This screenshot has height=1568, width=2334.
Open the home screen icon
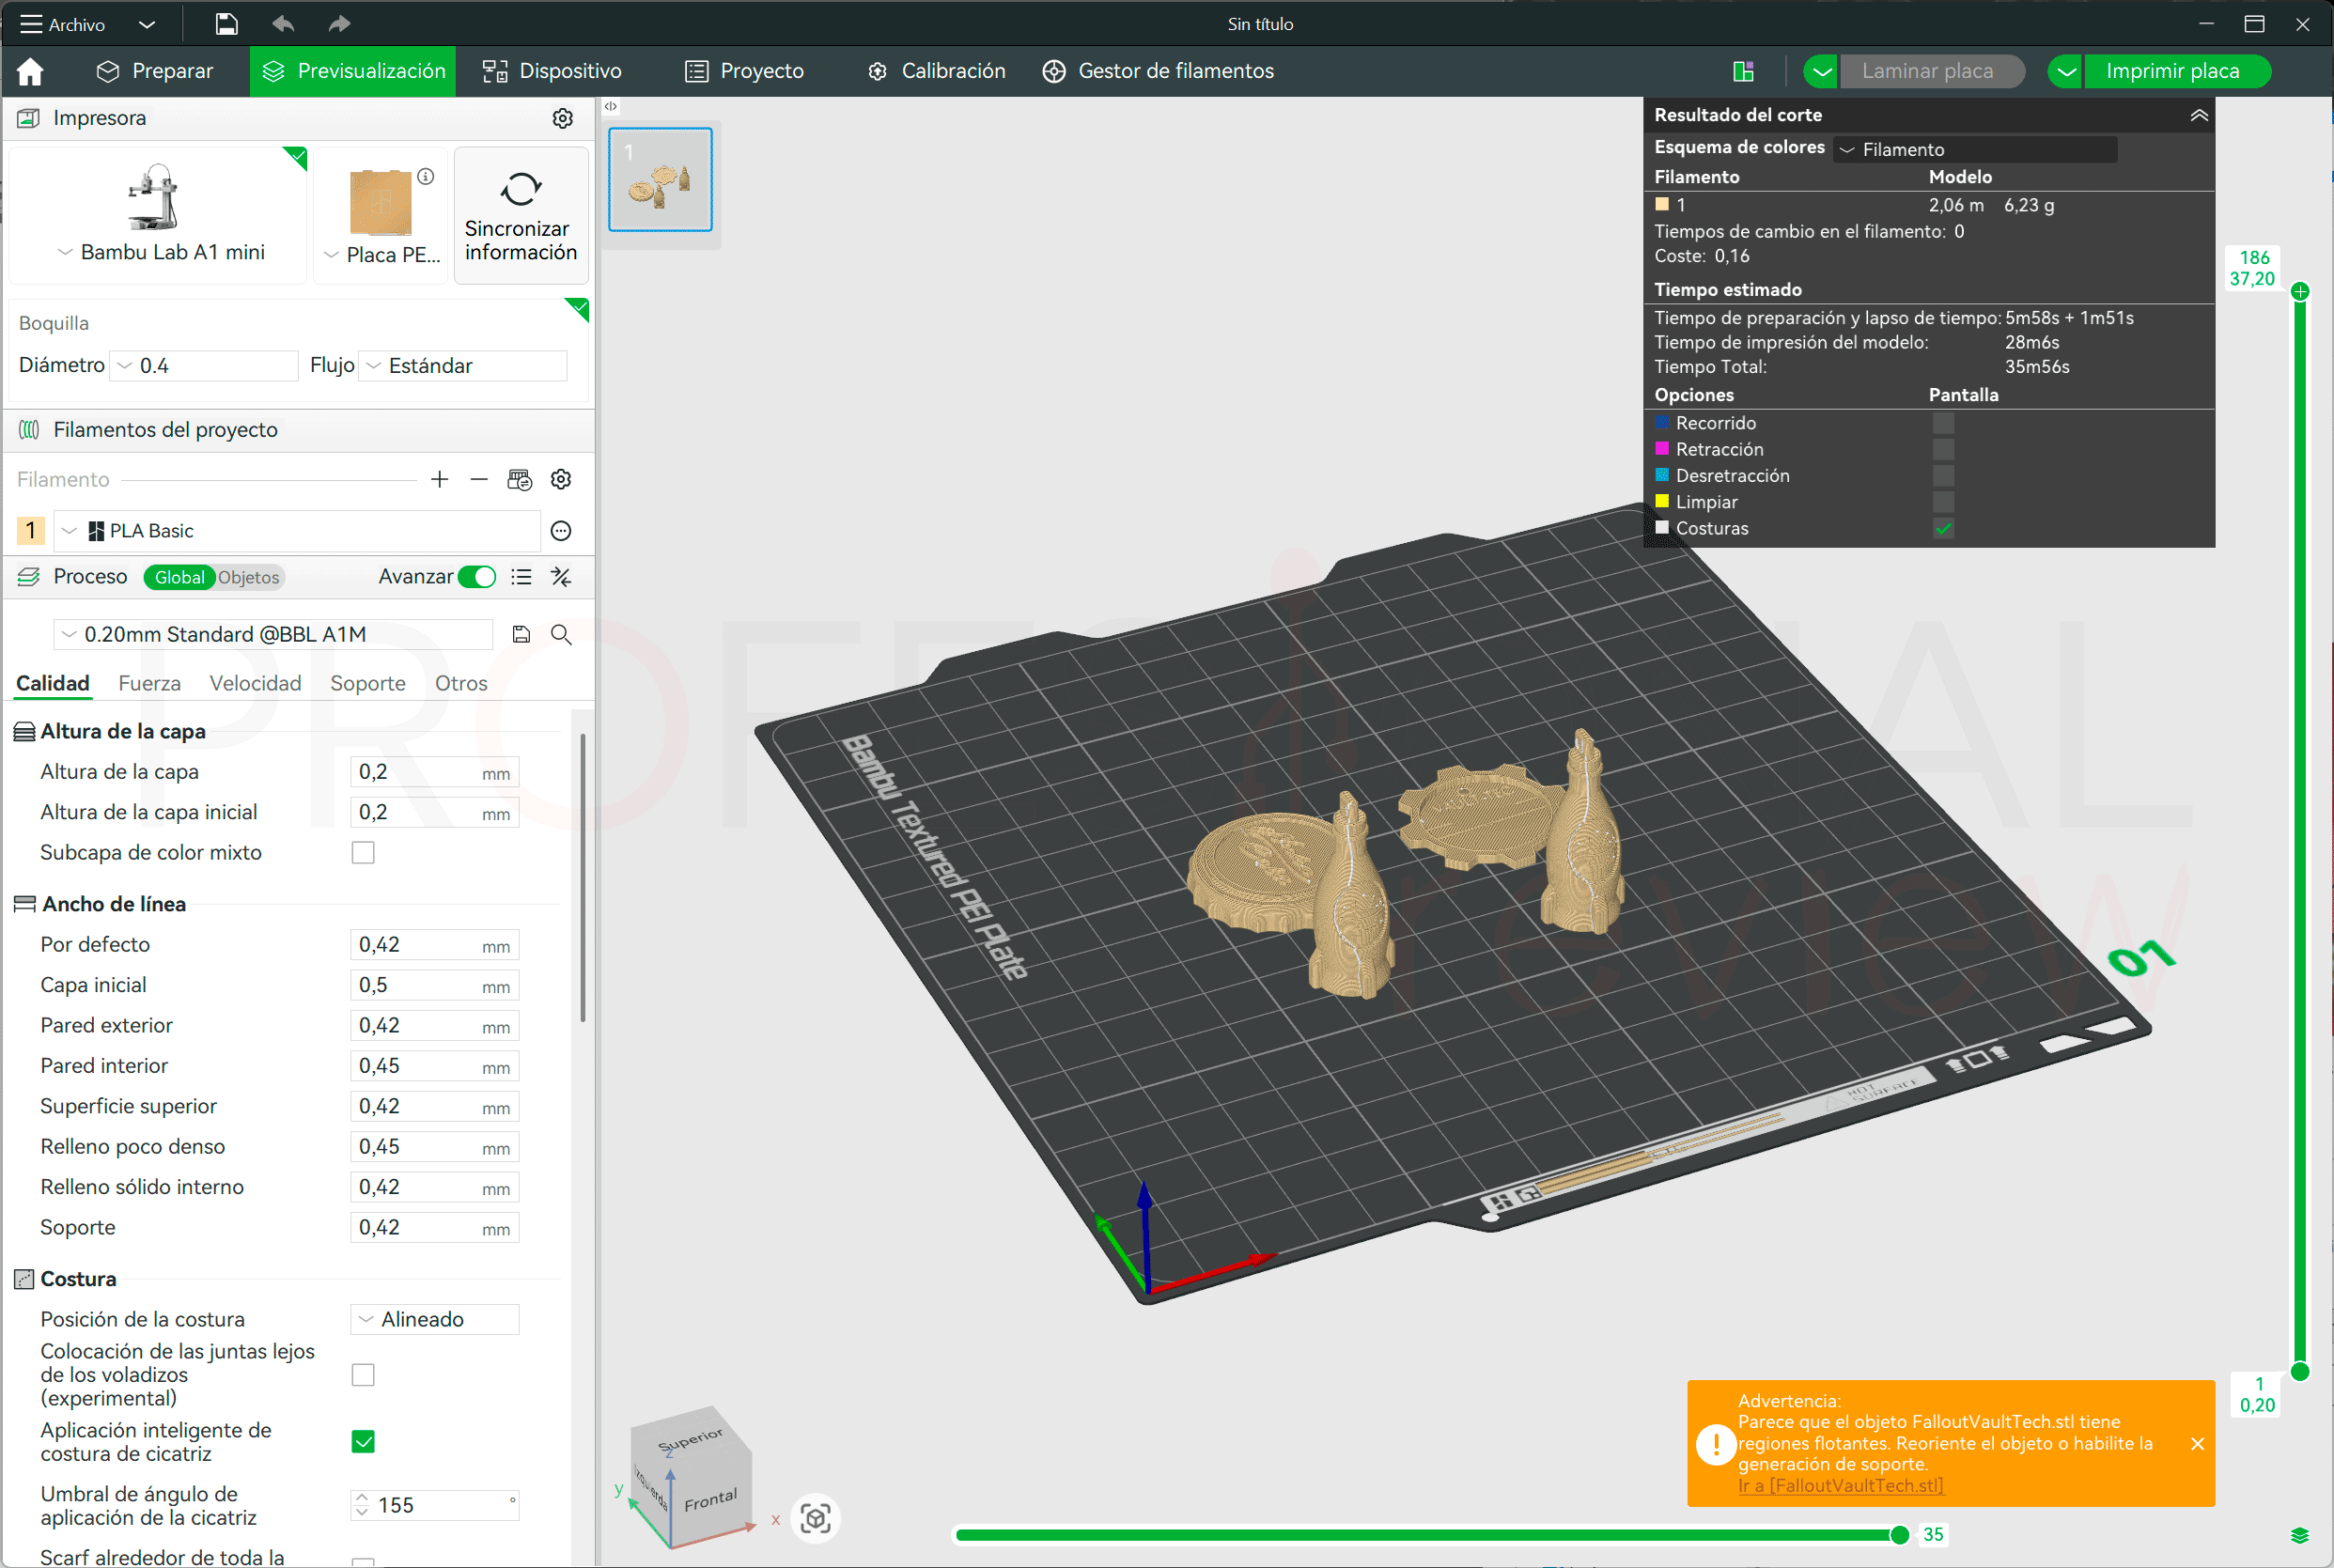click(x=30, y=71)
